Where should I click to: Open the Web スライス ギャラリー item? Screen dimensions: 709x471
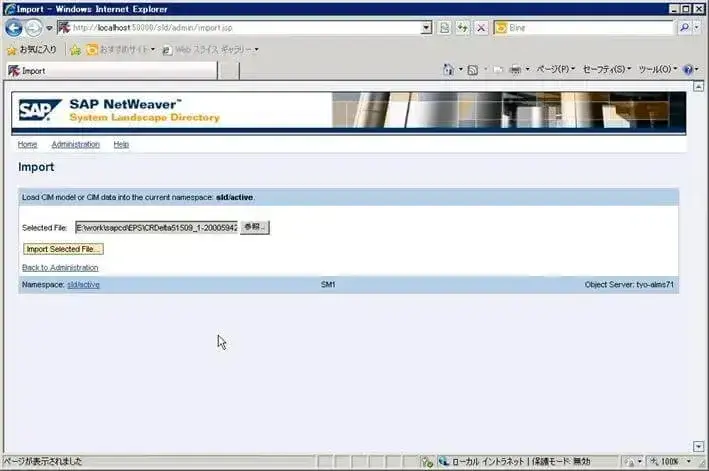point(210,50)
